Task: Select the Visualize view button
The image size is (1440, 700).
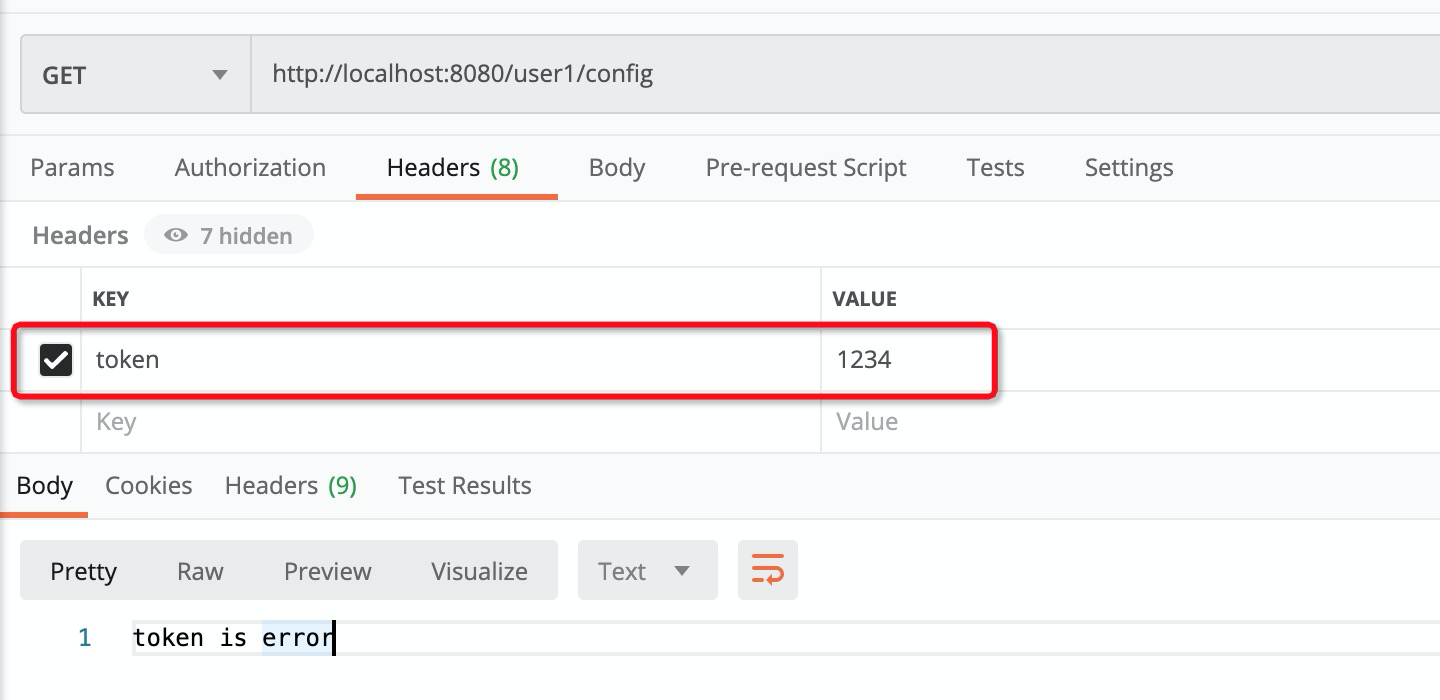Action: 479,571
